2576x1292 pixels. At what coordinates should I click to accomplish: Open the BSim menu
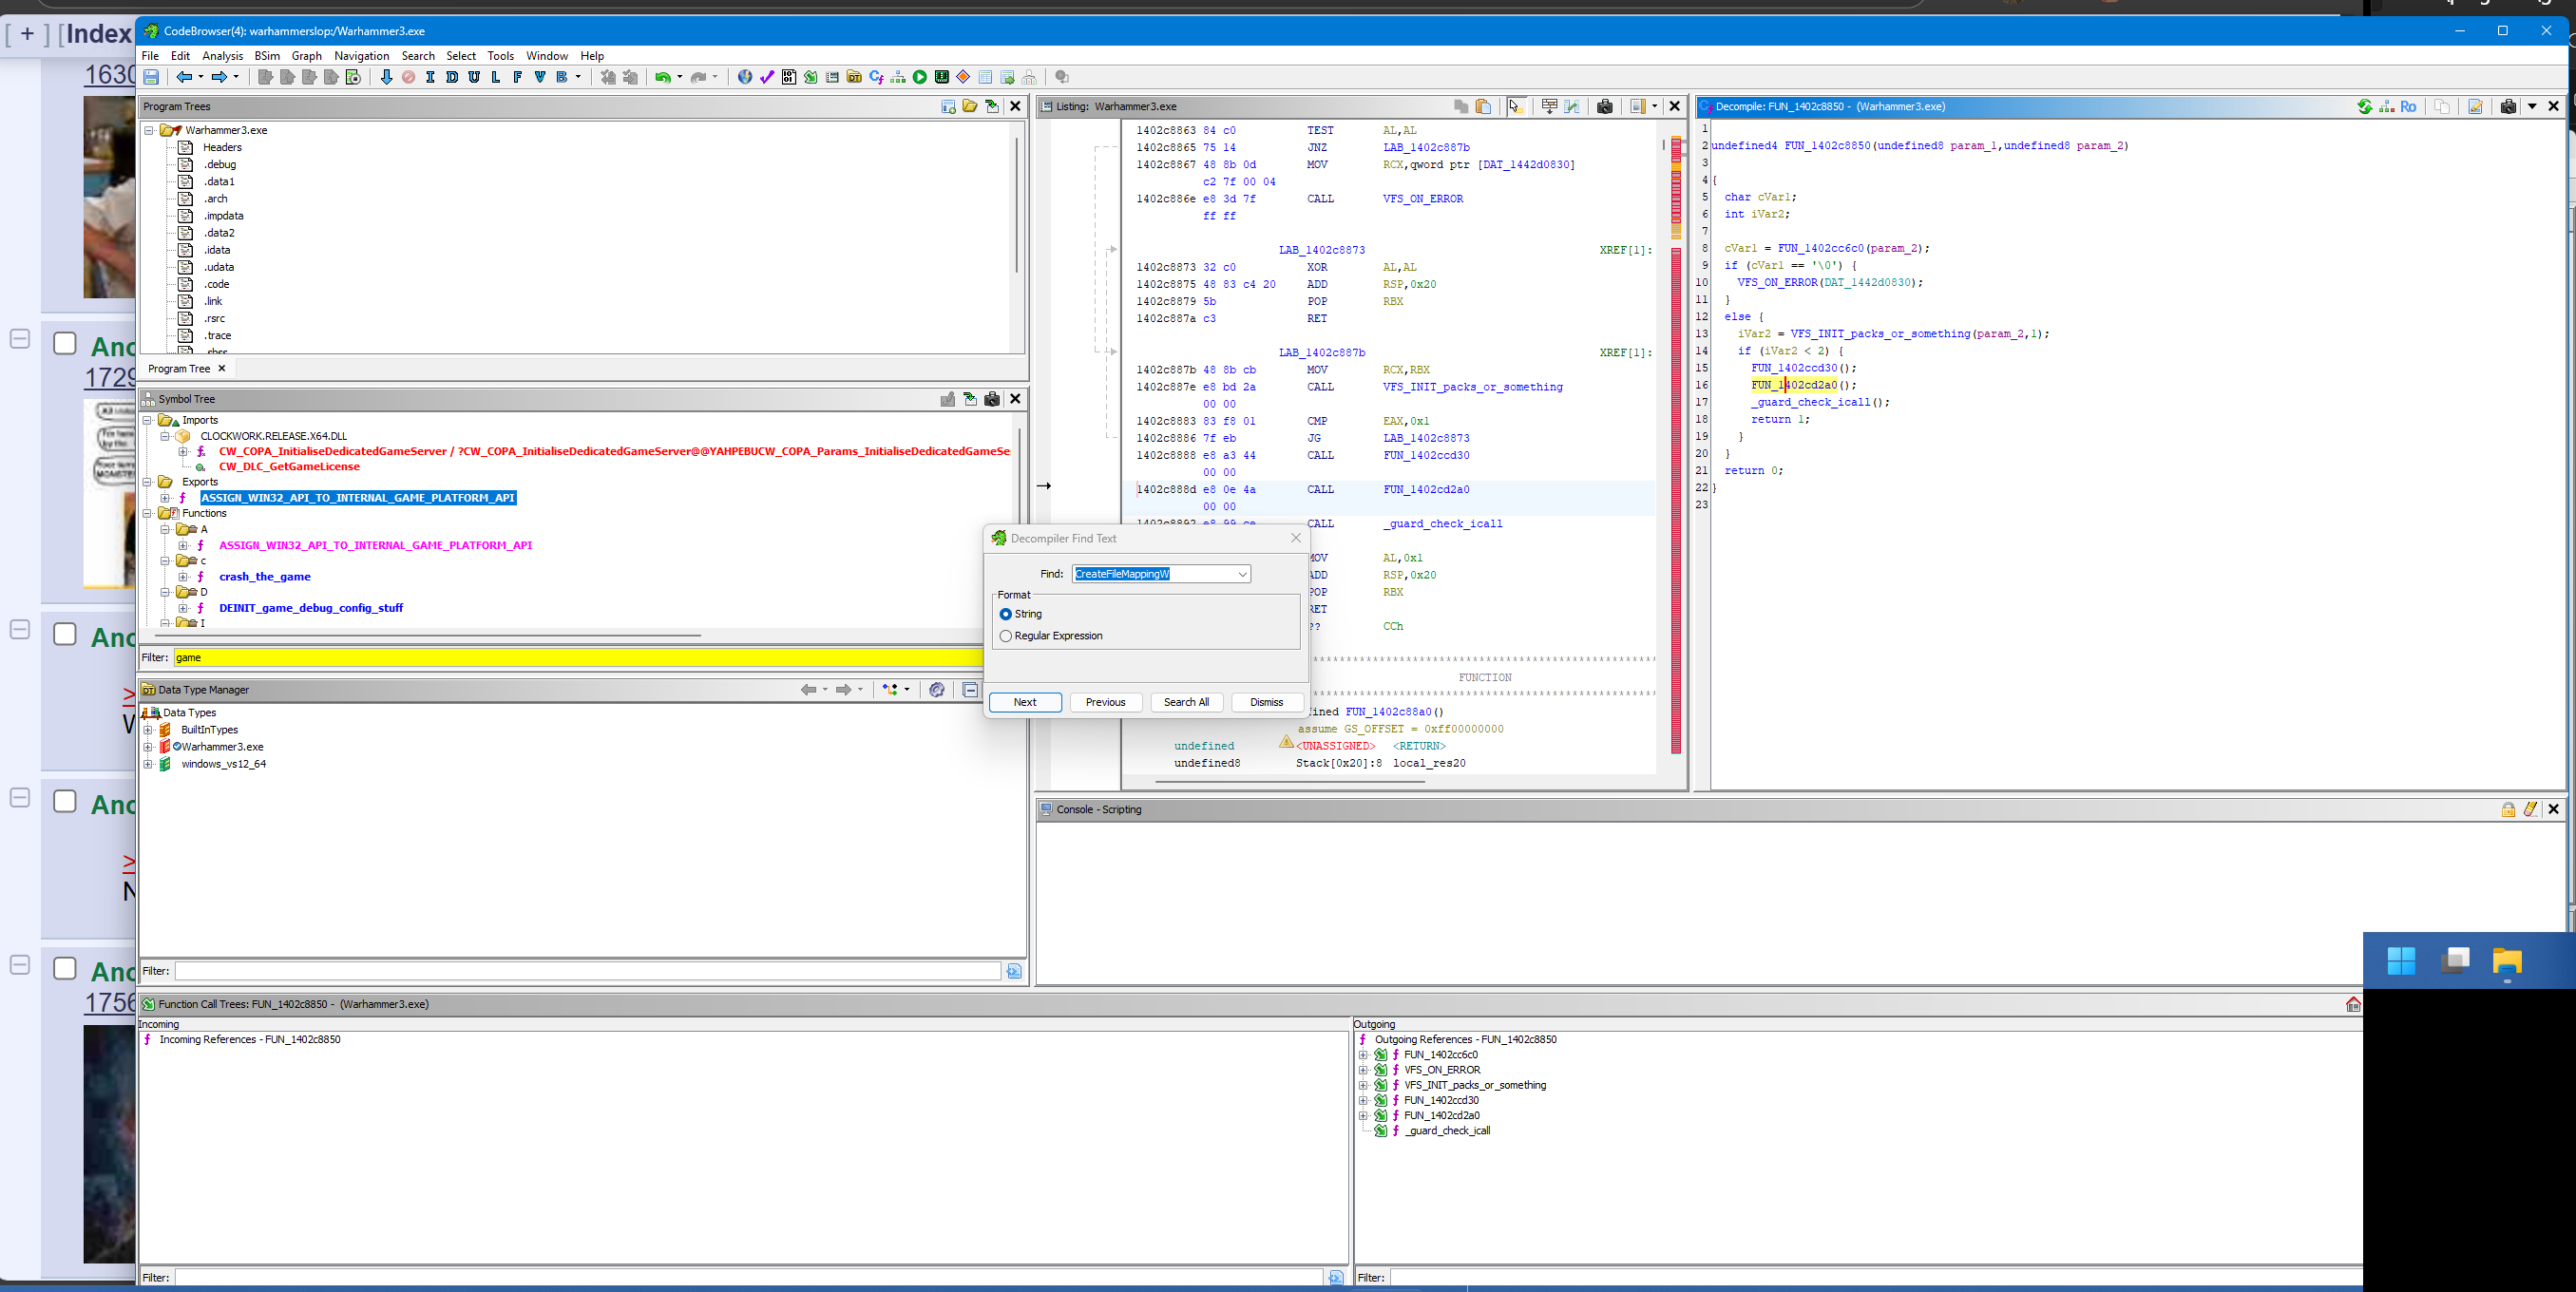(x=267, y=56)
